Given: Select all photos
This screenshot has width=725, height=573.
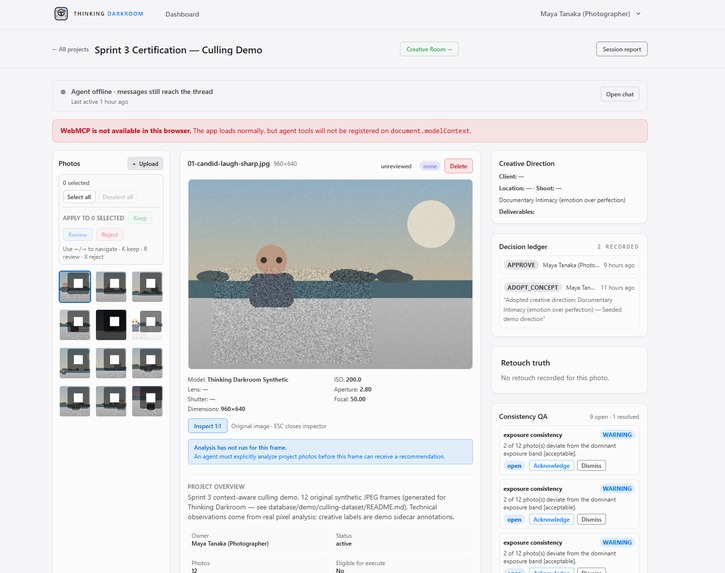Looking at the screenshot, I should (79, 197).
